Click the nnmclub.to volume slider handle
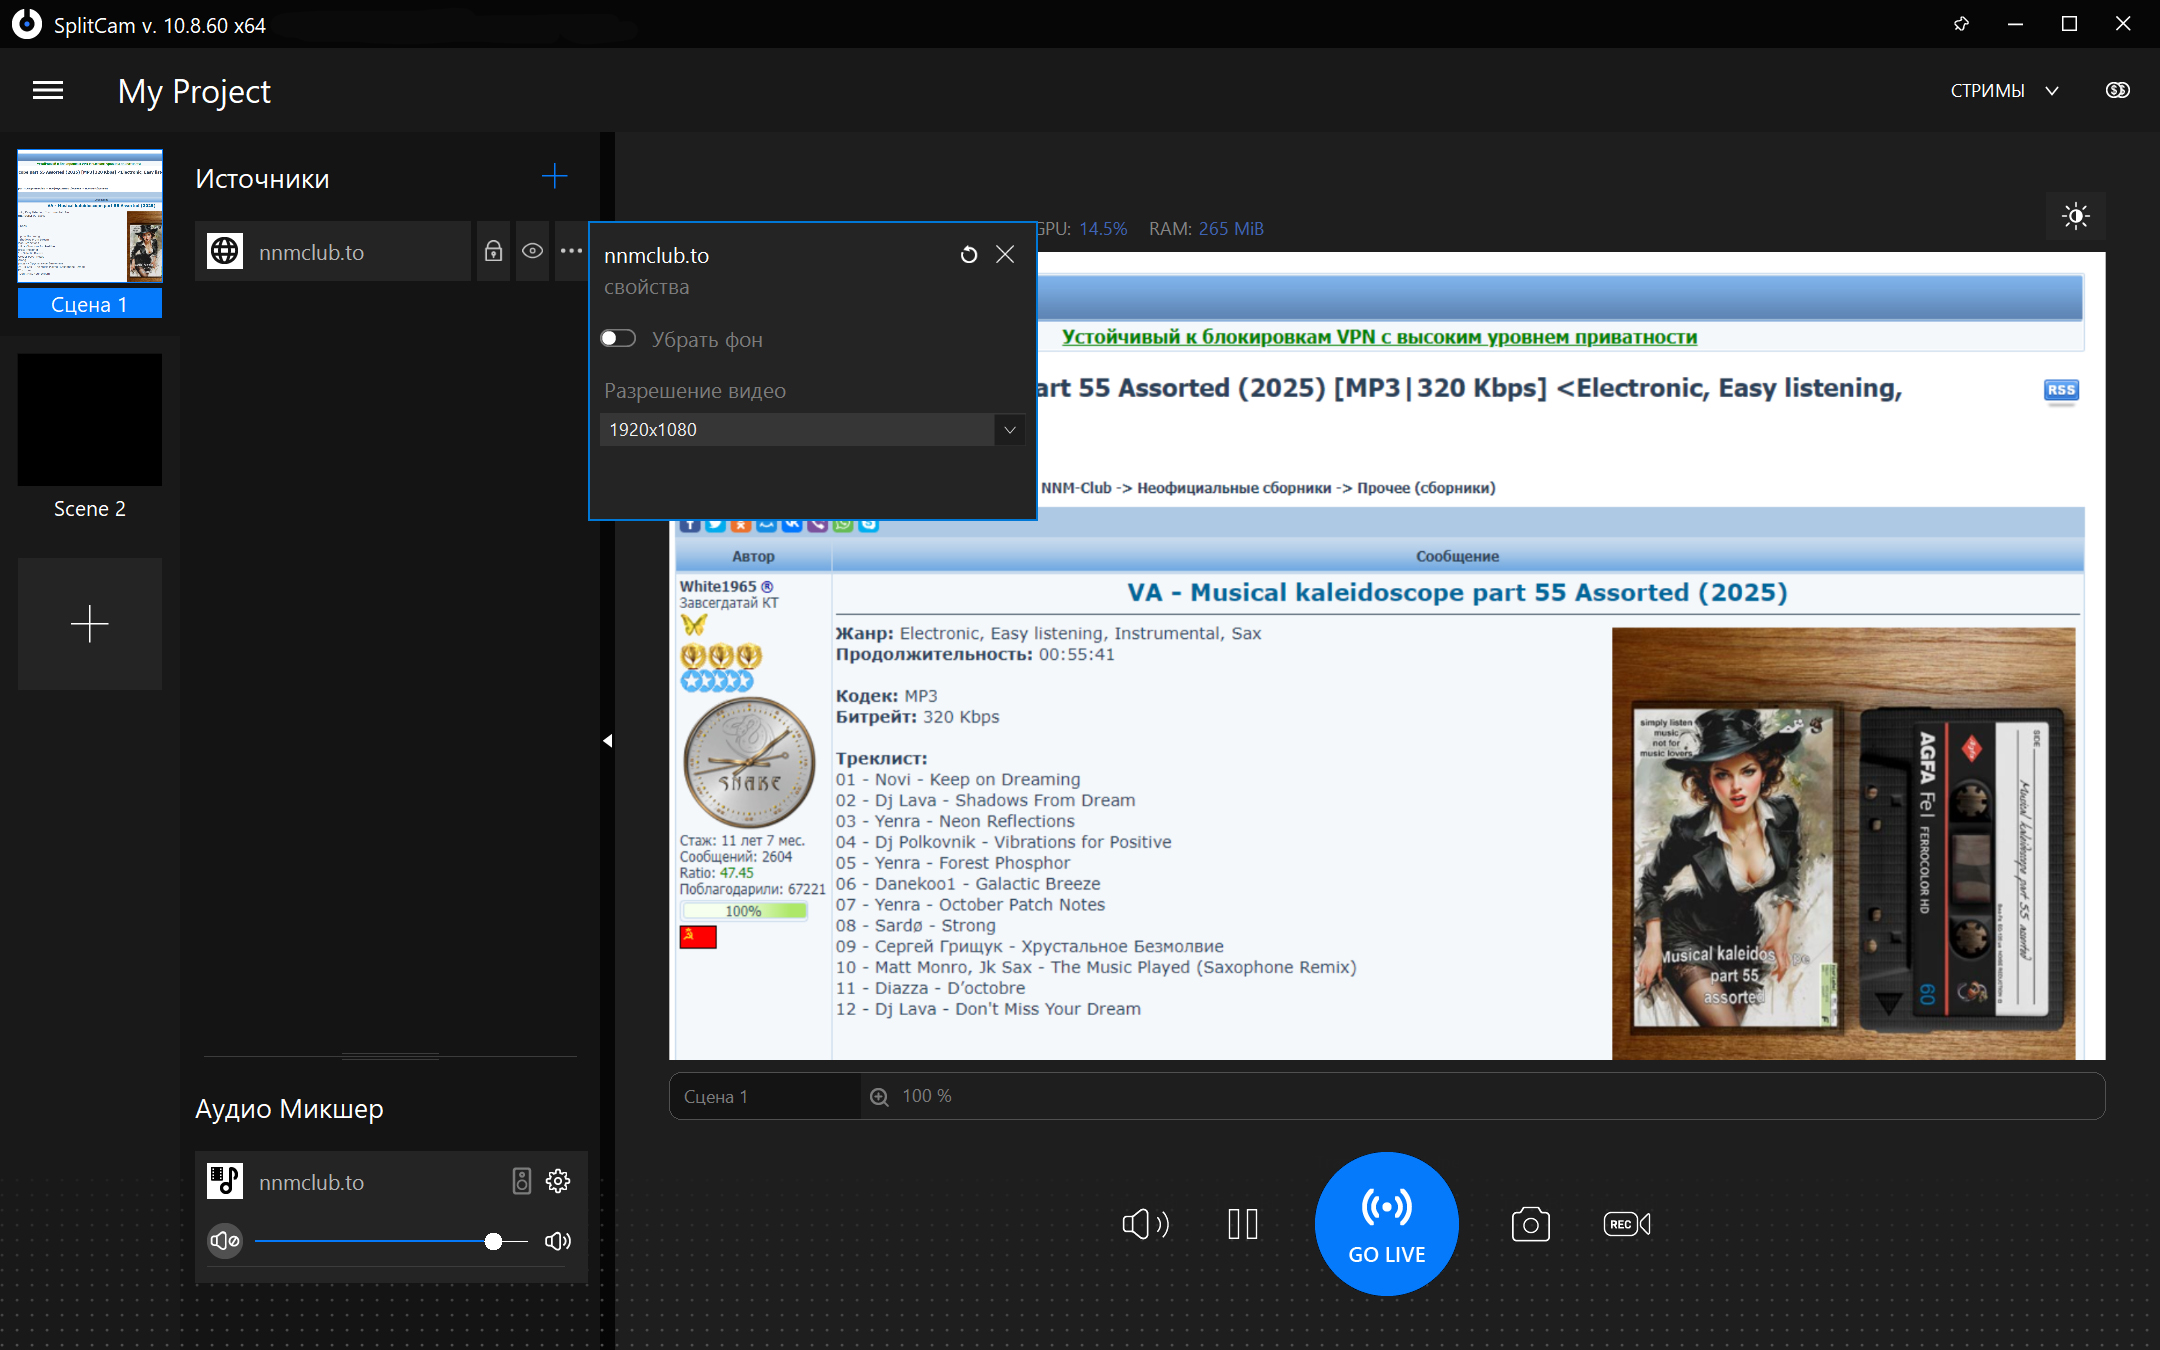 (x=493, y=1241)
